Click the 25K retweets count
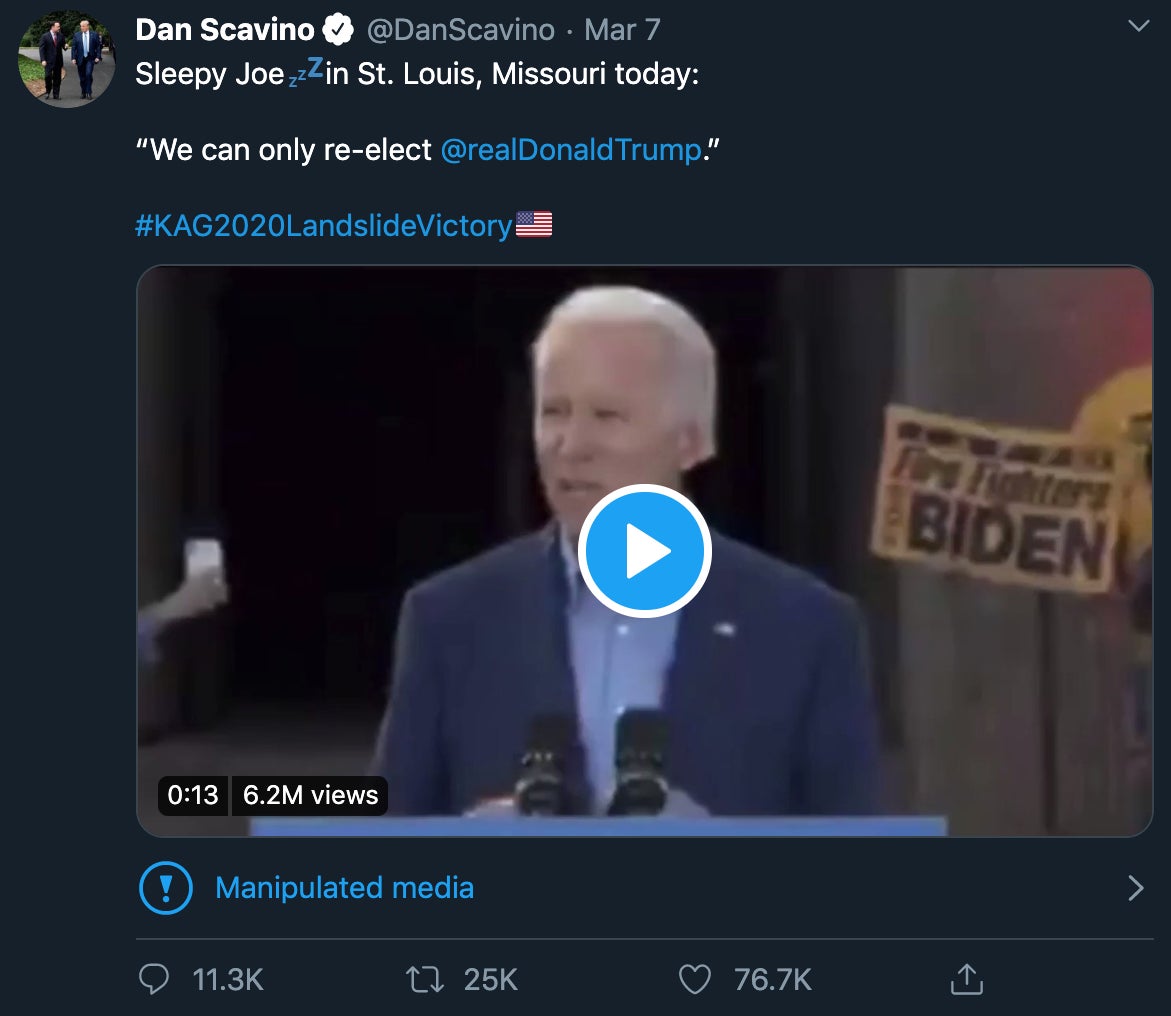This screenshot has width=1171, height=1016. coord(490,980)
